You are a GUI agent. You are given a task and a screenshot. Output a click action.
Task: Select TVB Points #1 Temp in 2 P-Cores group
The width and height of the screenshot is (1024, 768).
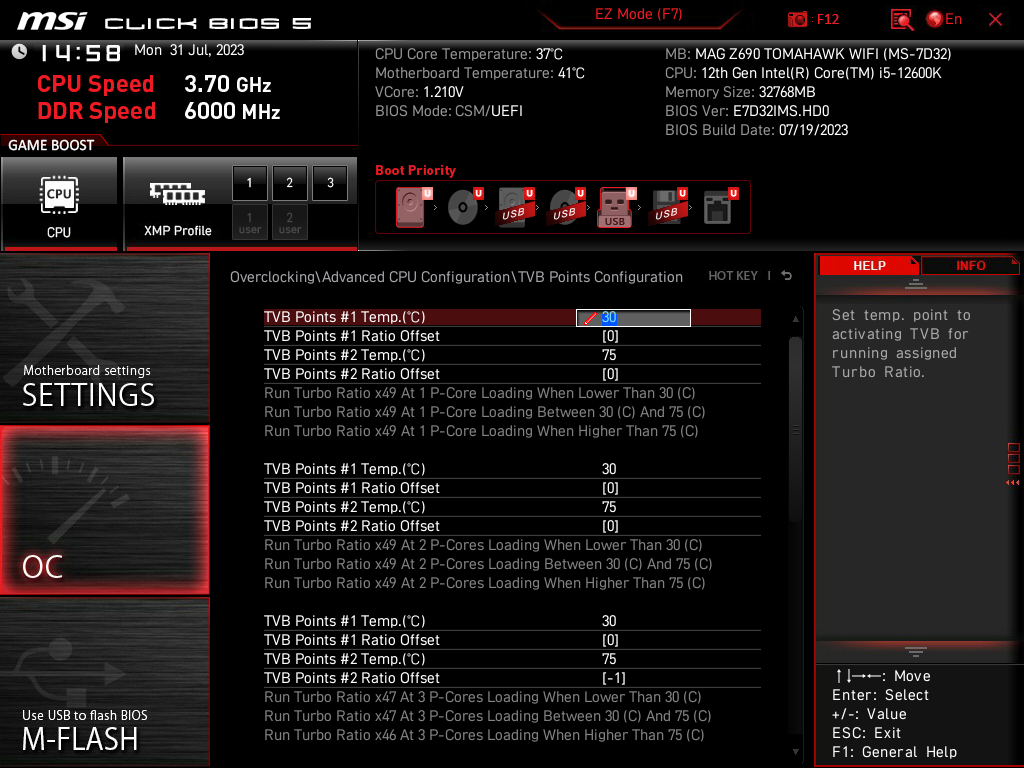[512, 470]
